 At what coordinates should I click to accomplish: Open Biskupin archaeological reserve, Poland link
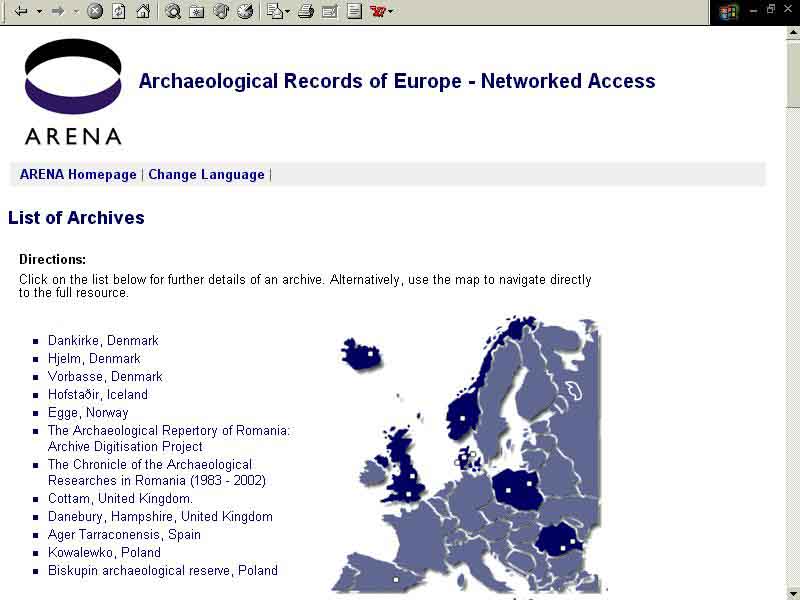(x=163, y=570)
